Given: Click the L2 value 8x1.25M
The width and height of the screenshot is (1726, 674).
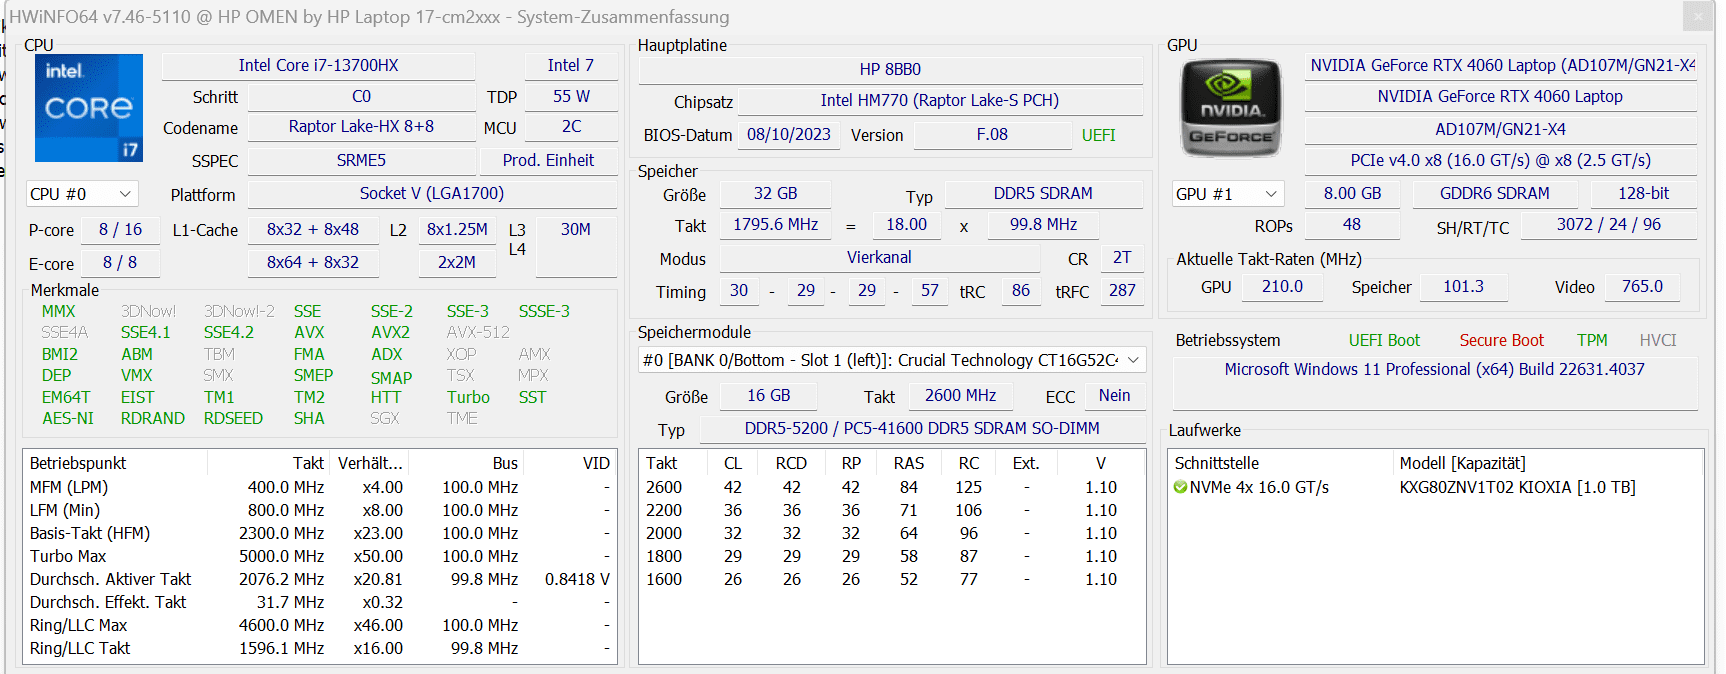Looking at the screenshot, I should (457, 229).
